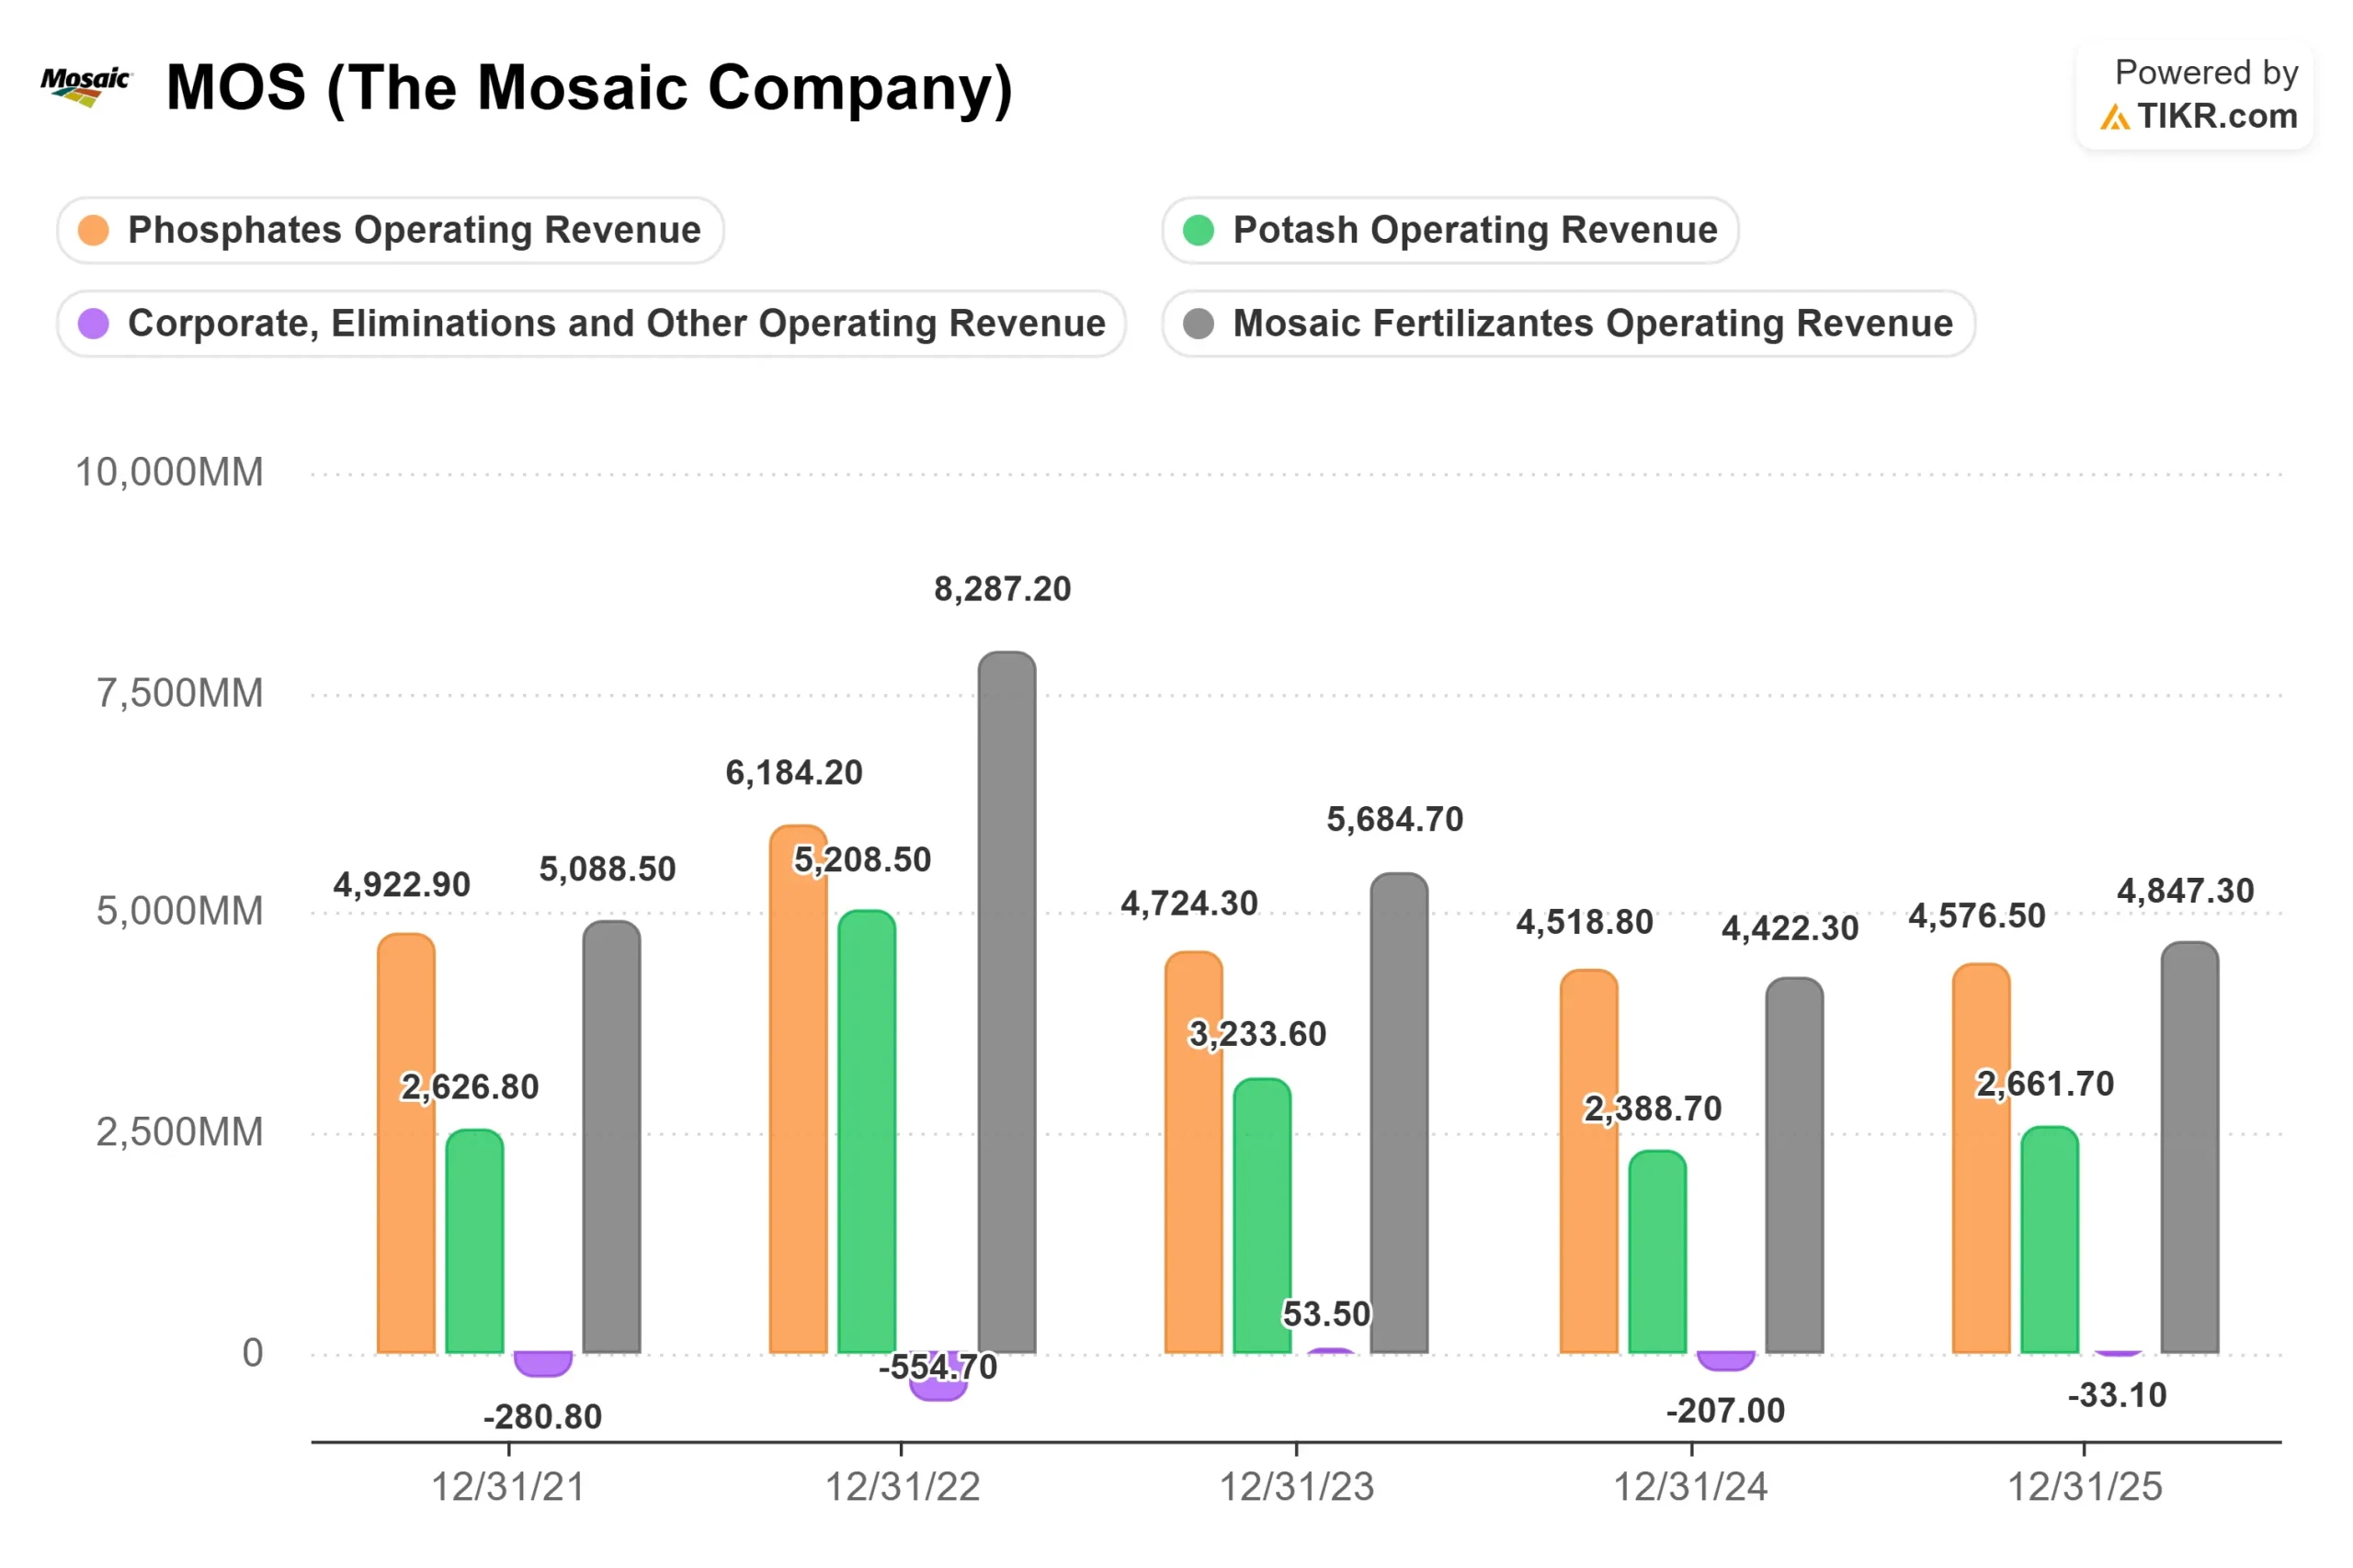Screen dimensions: 2353x1568
Task: Click the 10,000MM y-axis label
Action: click(x=170, y=472)
